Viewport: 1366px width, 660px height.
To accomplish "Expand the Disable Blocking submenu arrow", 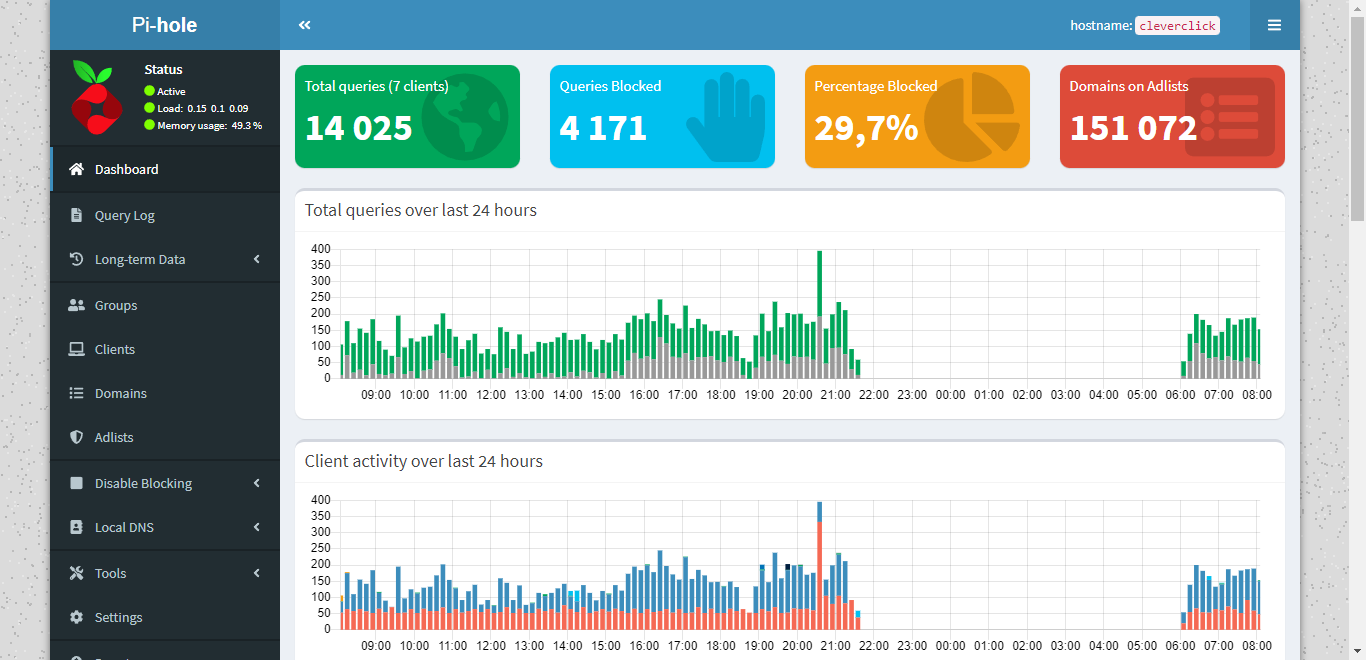I will [256, 483].
